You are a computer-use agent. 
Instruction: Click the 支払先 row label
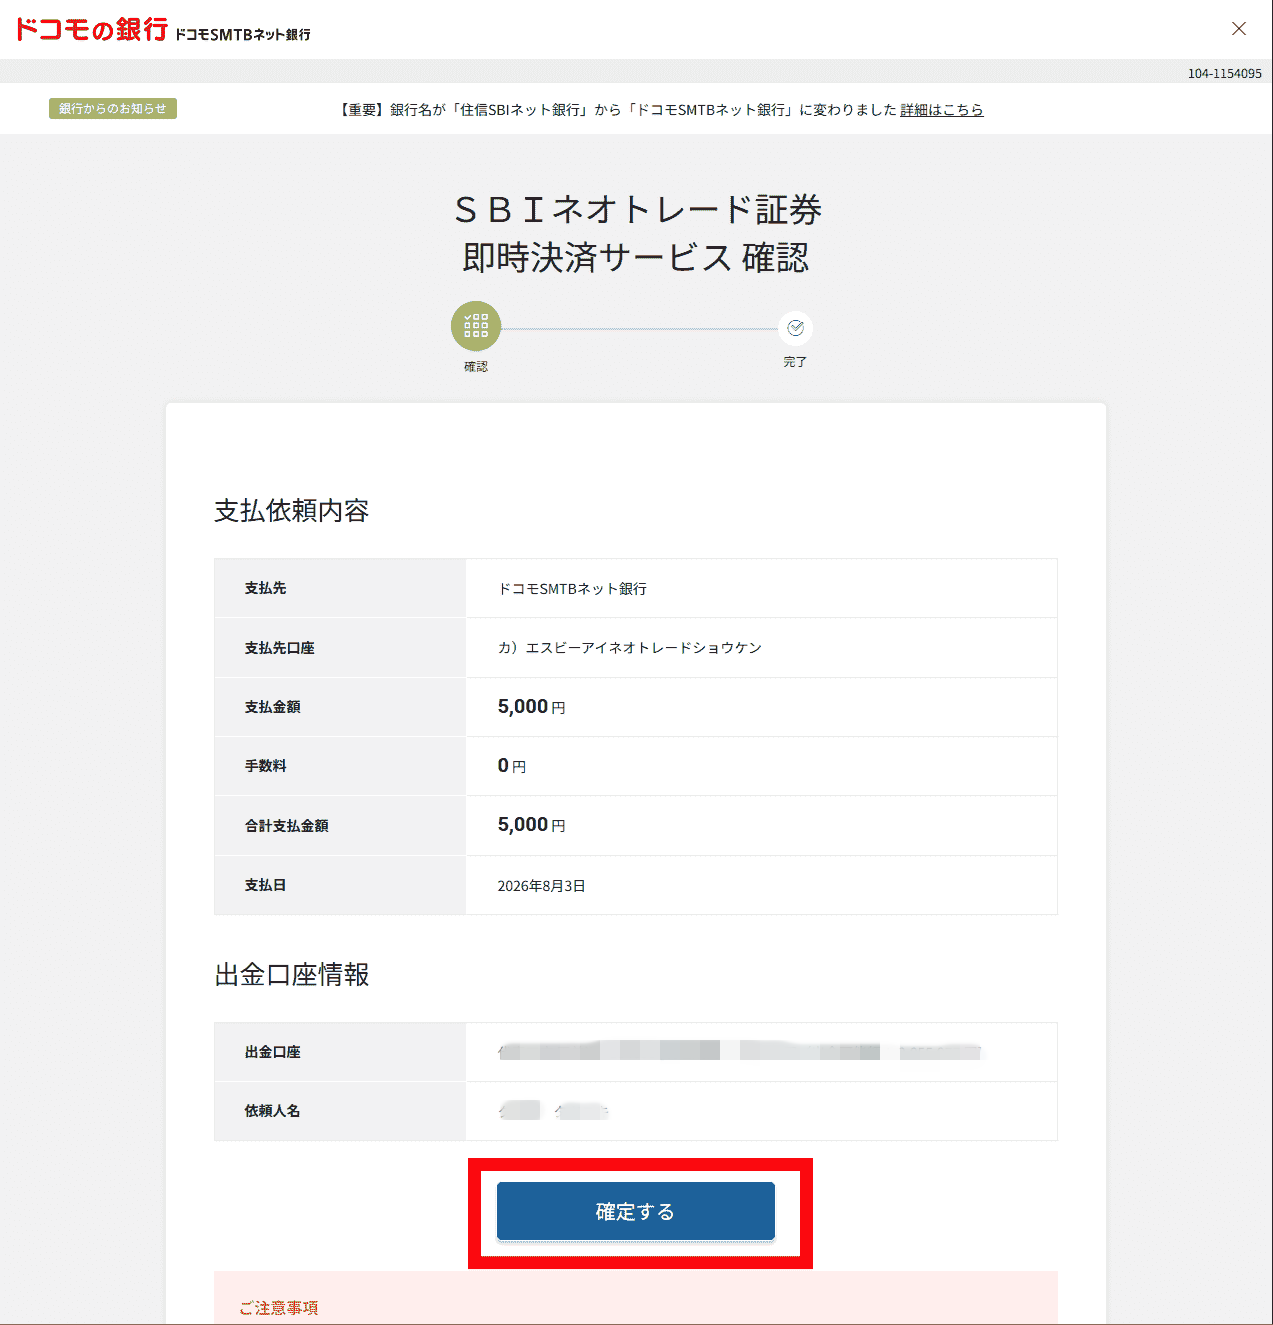pos(265,588)
